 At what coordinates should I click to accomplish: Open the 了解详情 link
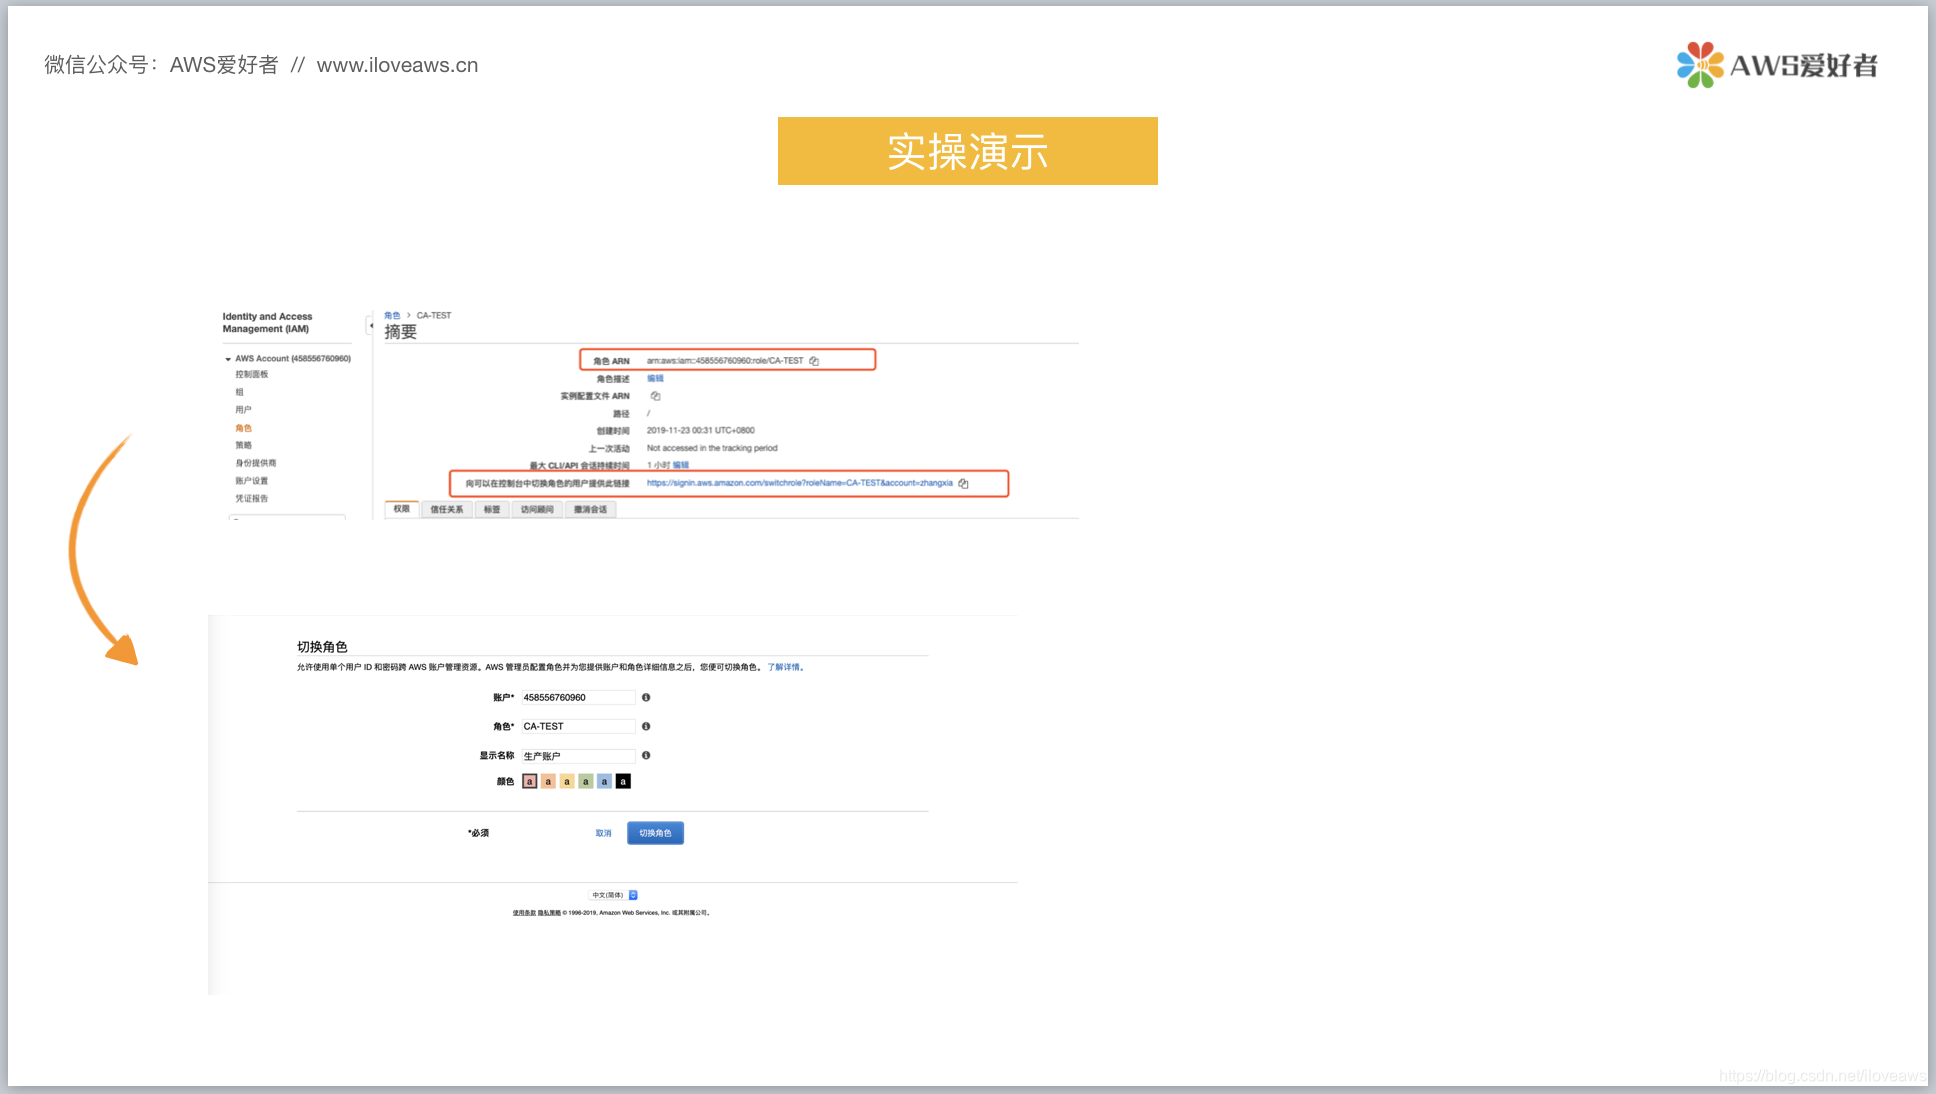tap(784, 667)
